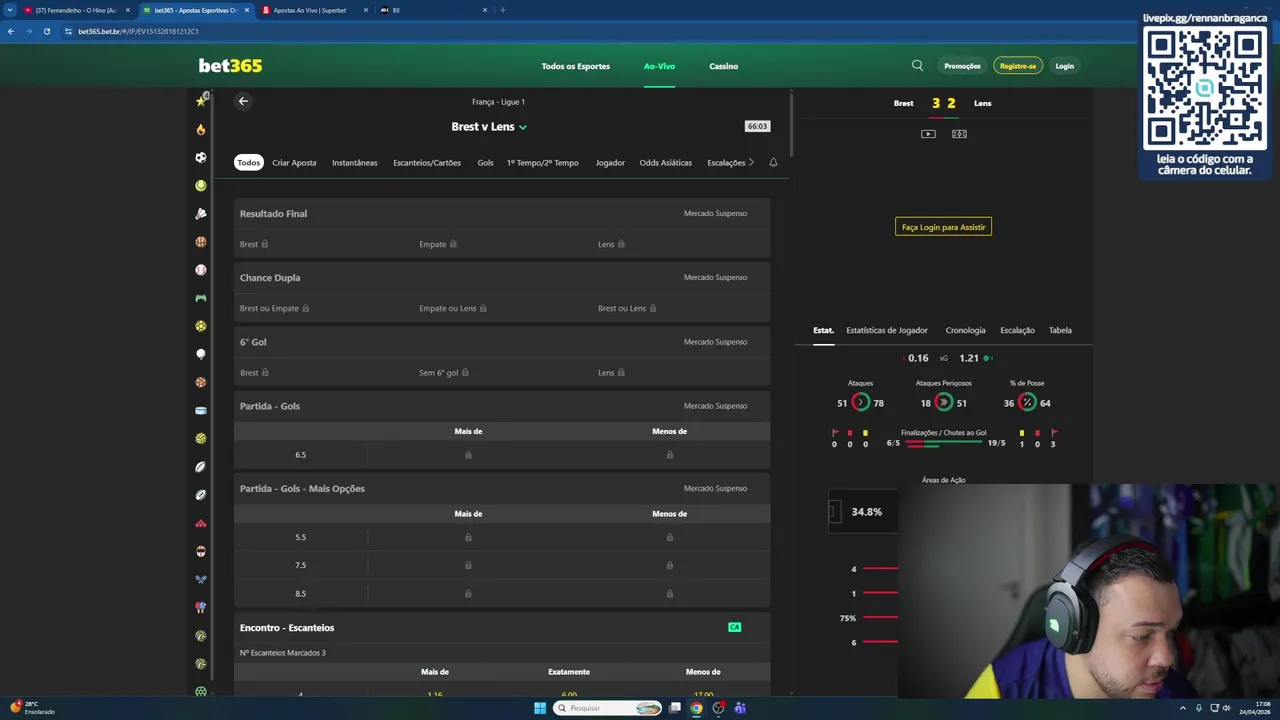
Task: Click Windows taskbar Pesquisar search box
Action: (x=608, y=708)
